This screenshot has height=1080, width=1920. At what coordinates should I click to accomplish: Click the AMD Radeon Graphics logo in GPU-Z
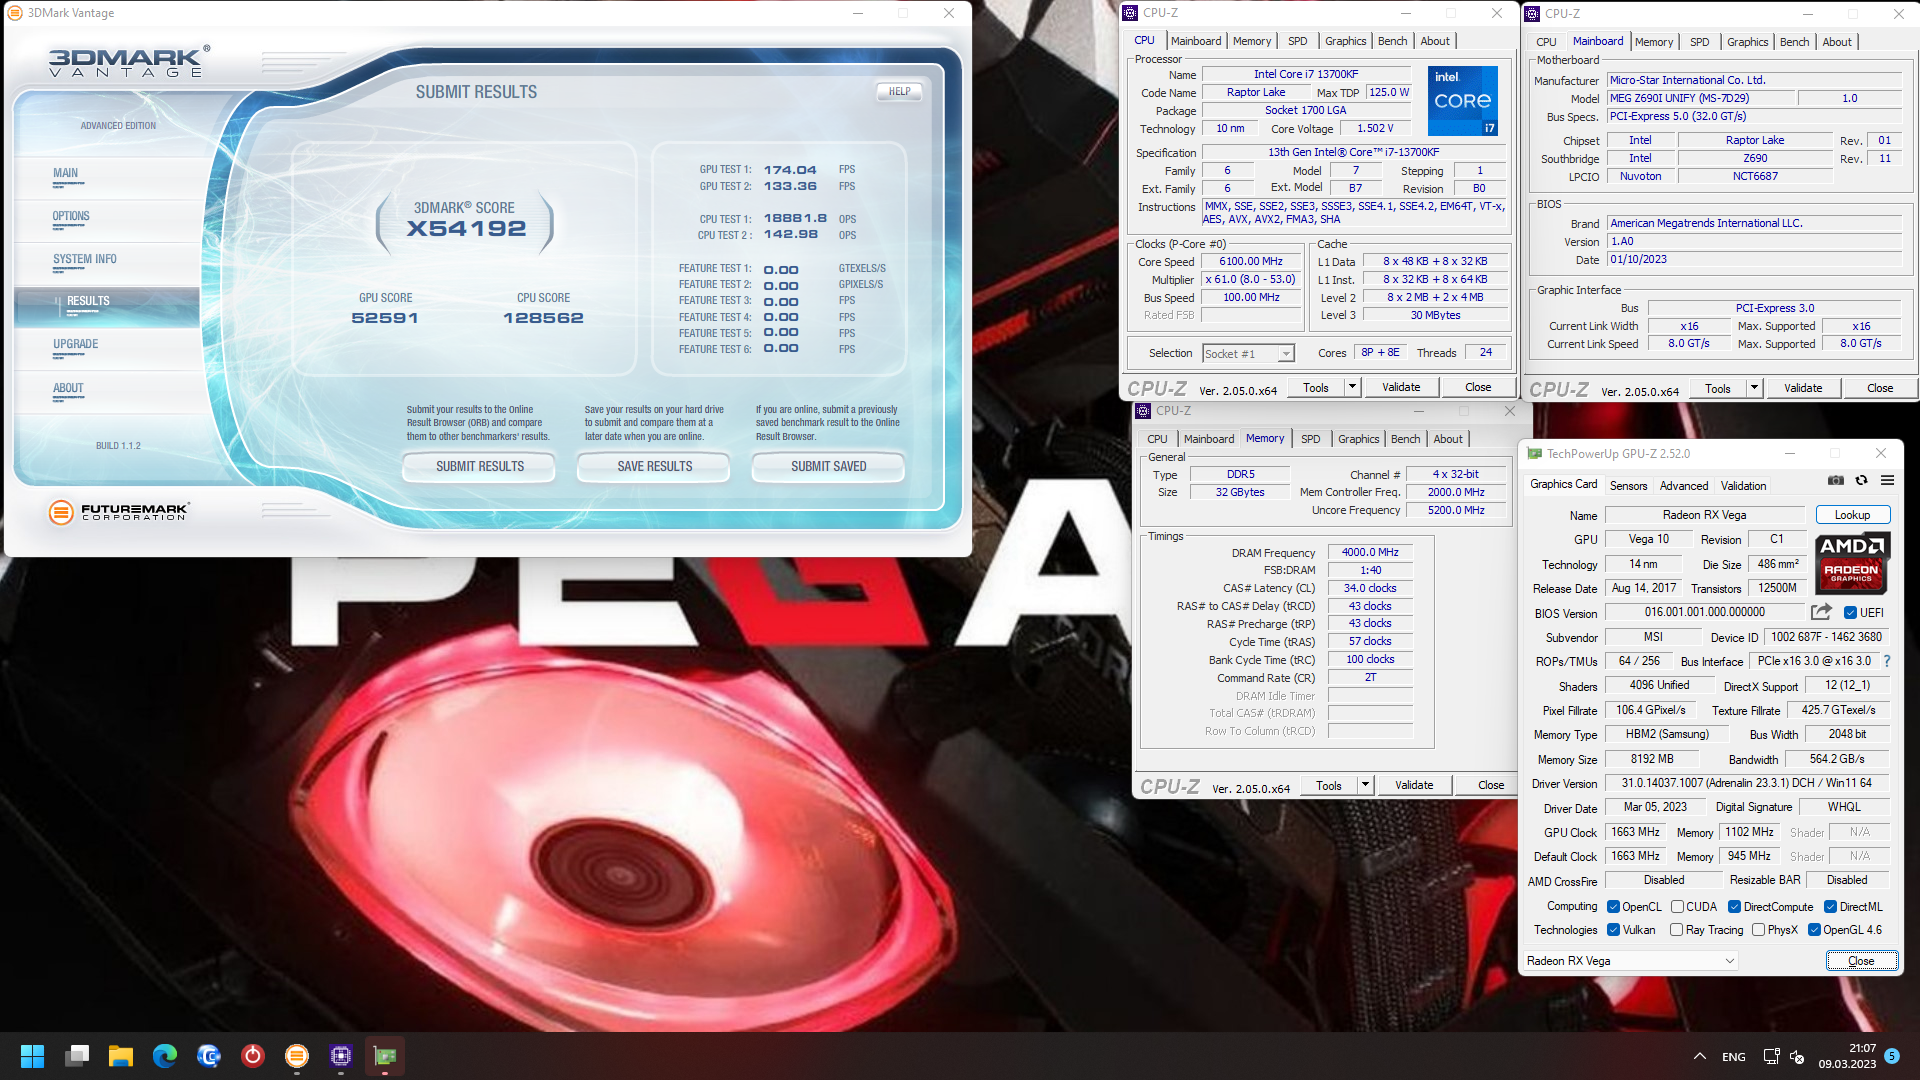(1852, 564)
